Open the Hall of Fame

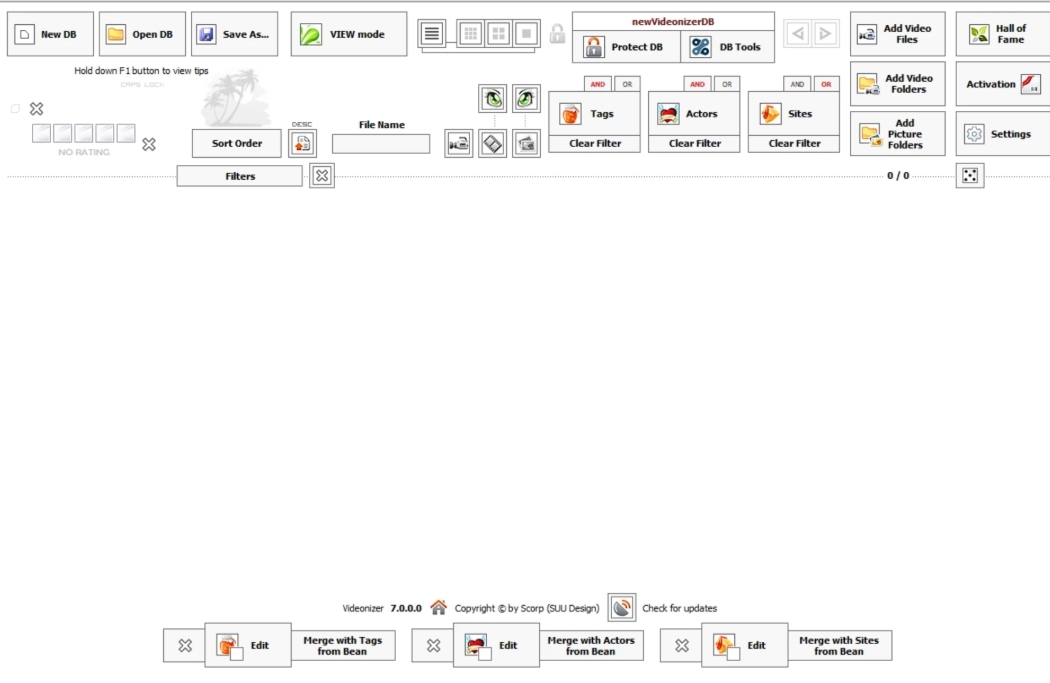click(x=1003, y=34)
